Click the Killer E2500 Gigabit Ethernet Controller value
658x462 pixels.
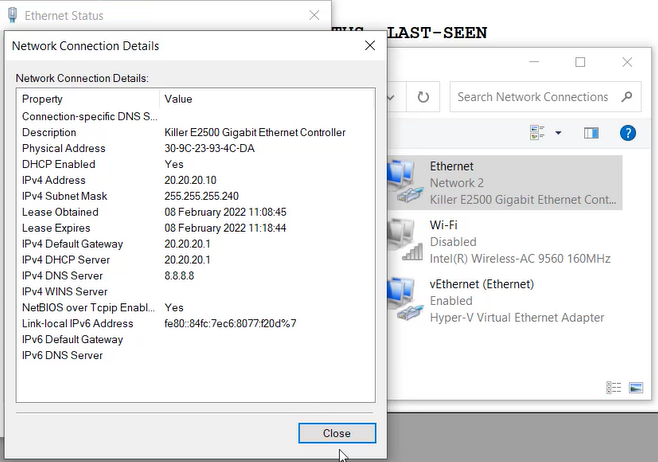pos(255,132)
